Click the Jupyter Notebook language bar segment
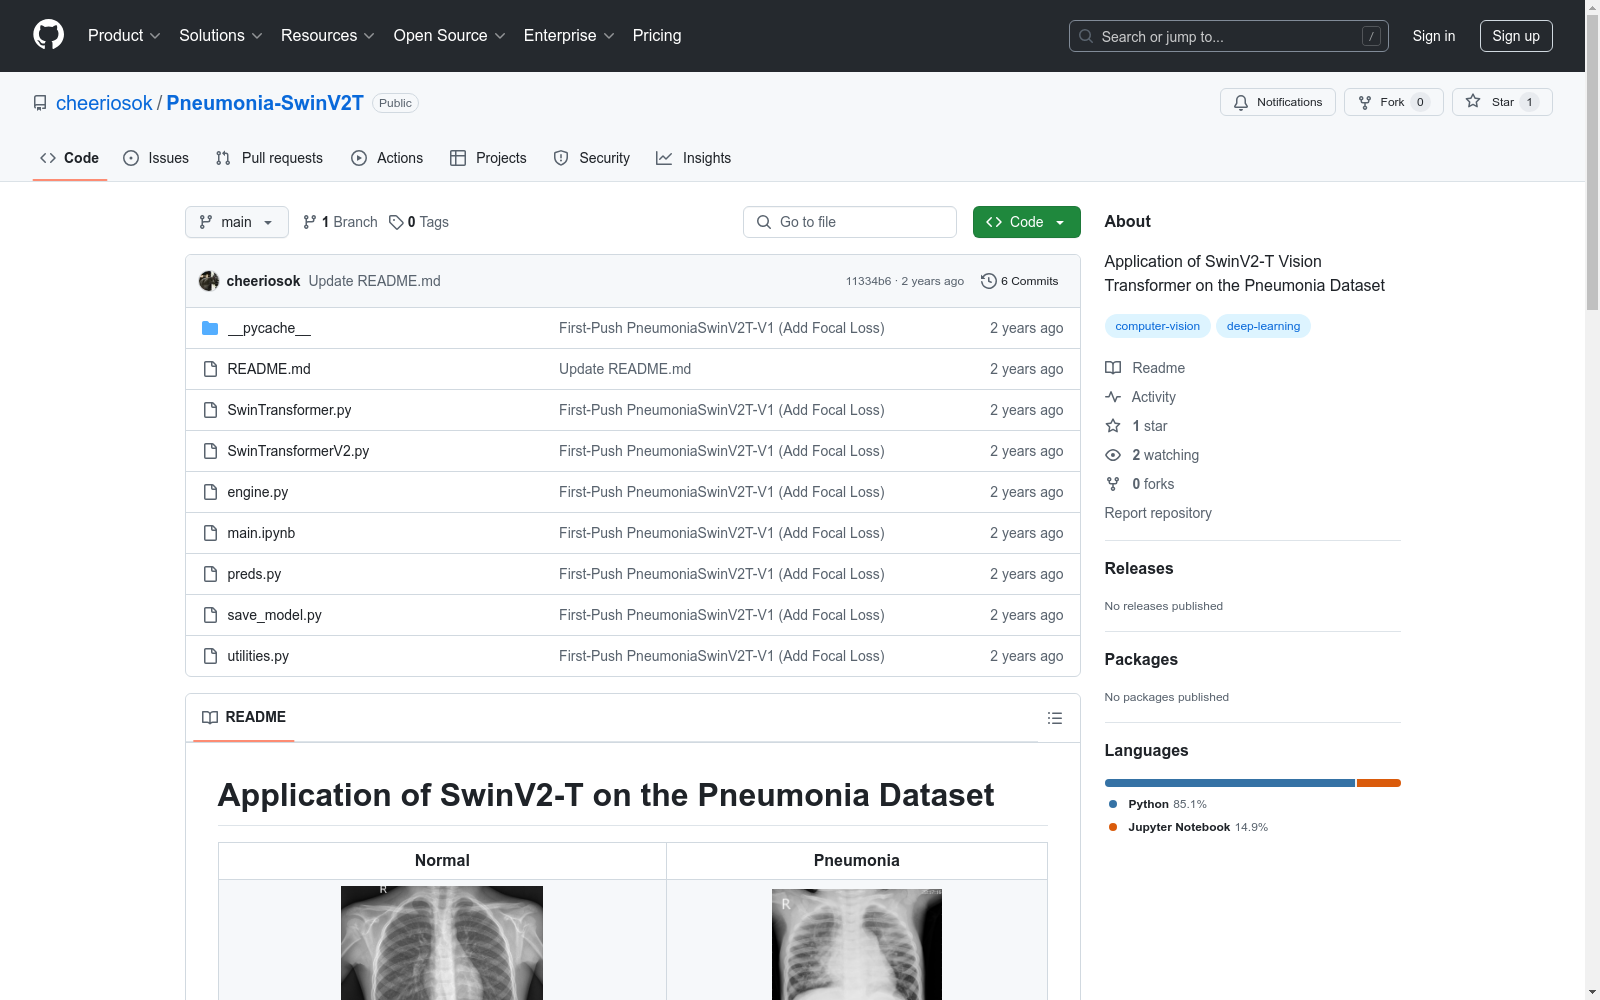This screenshot has width=1600, height=1000. 1379,783
